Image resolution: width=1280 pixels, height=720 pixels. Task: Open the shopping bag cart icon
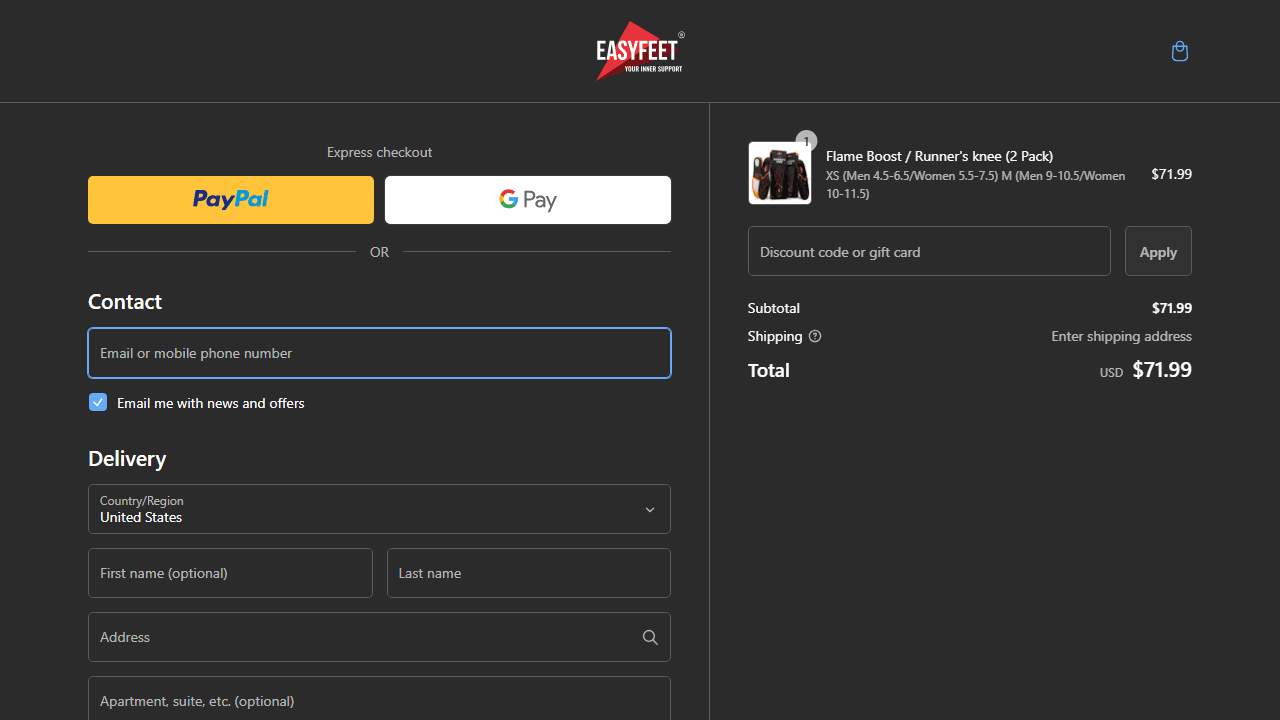pos(1180,51)
